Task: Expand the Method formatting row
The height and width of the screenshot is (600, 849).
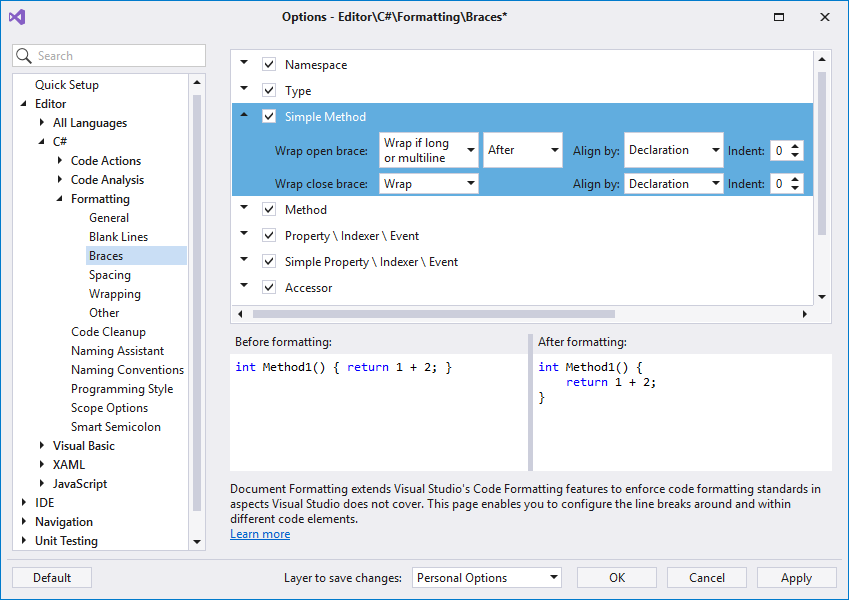Action: 243,209
